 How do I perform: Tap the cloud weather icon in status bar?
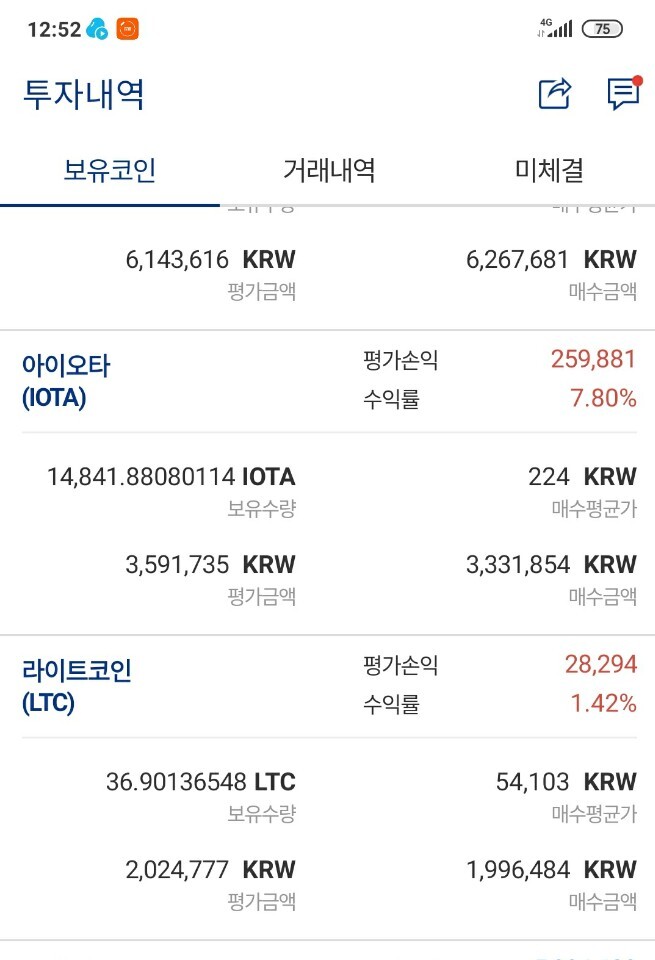click(97, 29)
